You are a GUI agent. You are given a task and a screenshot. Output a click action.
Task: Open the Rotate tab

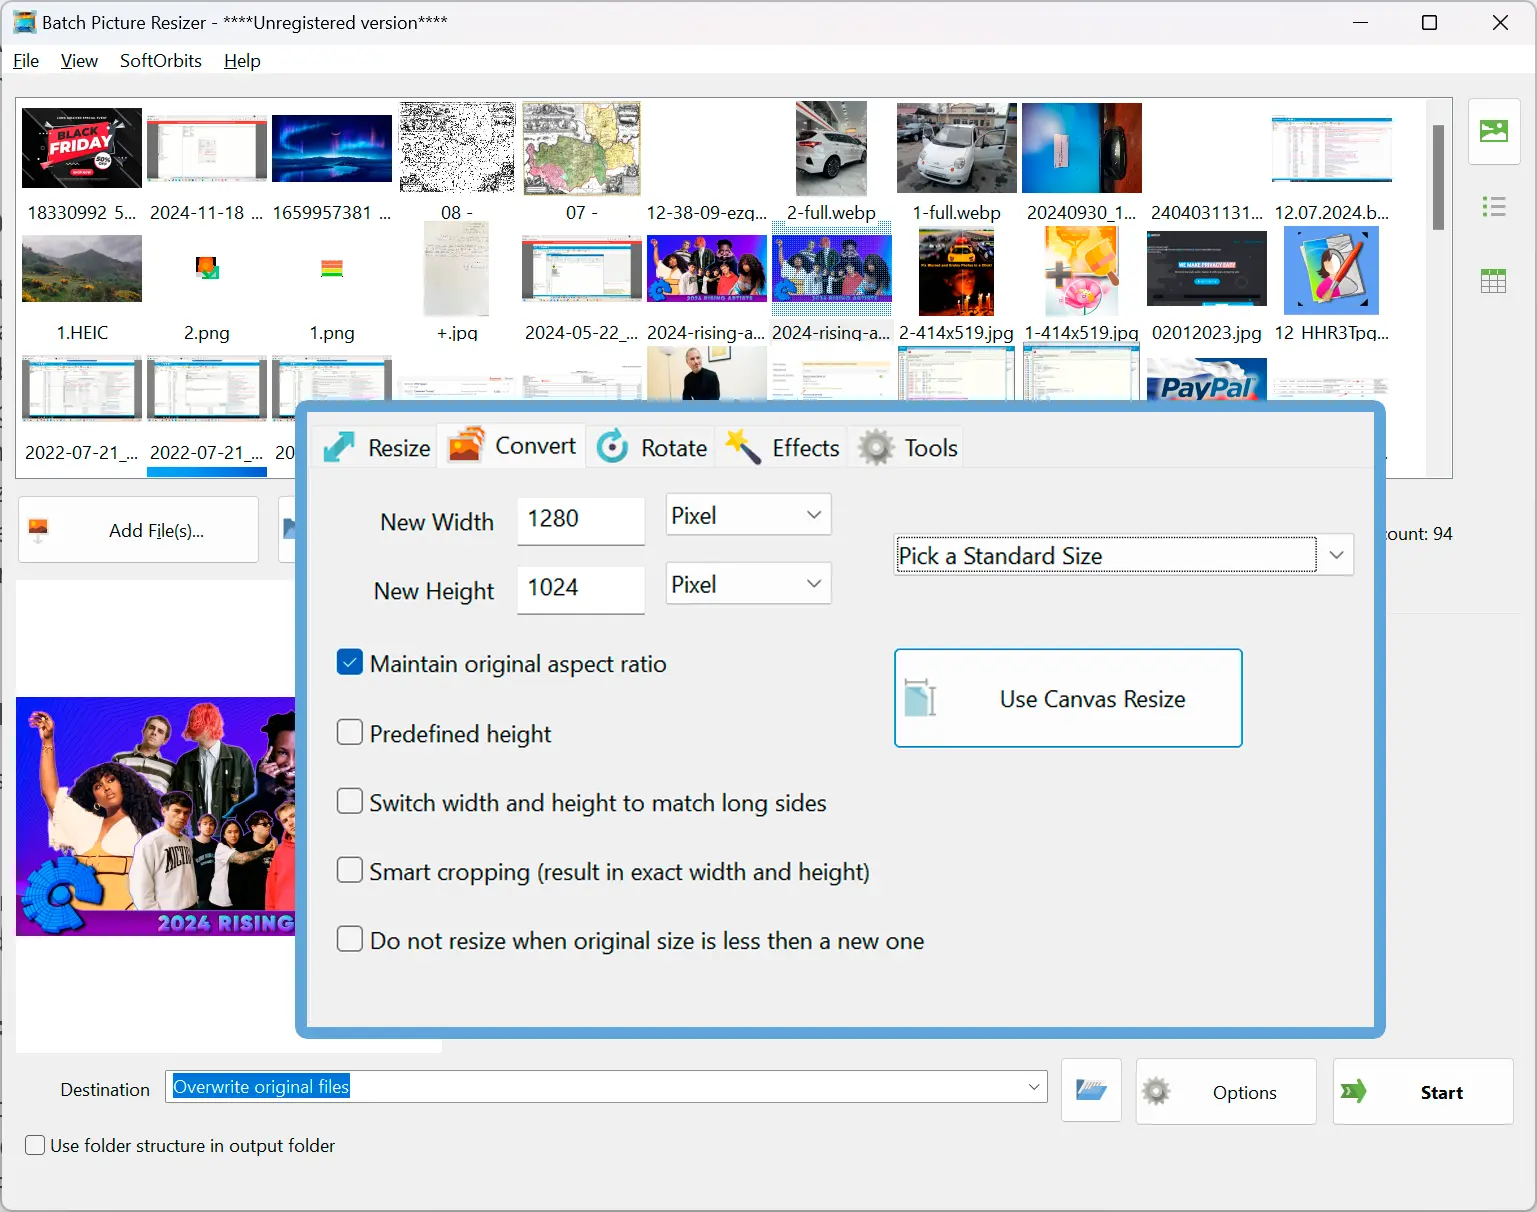click(652, 447)
